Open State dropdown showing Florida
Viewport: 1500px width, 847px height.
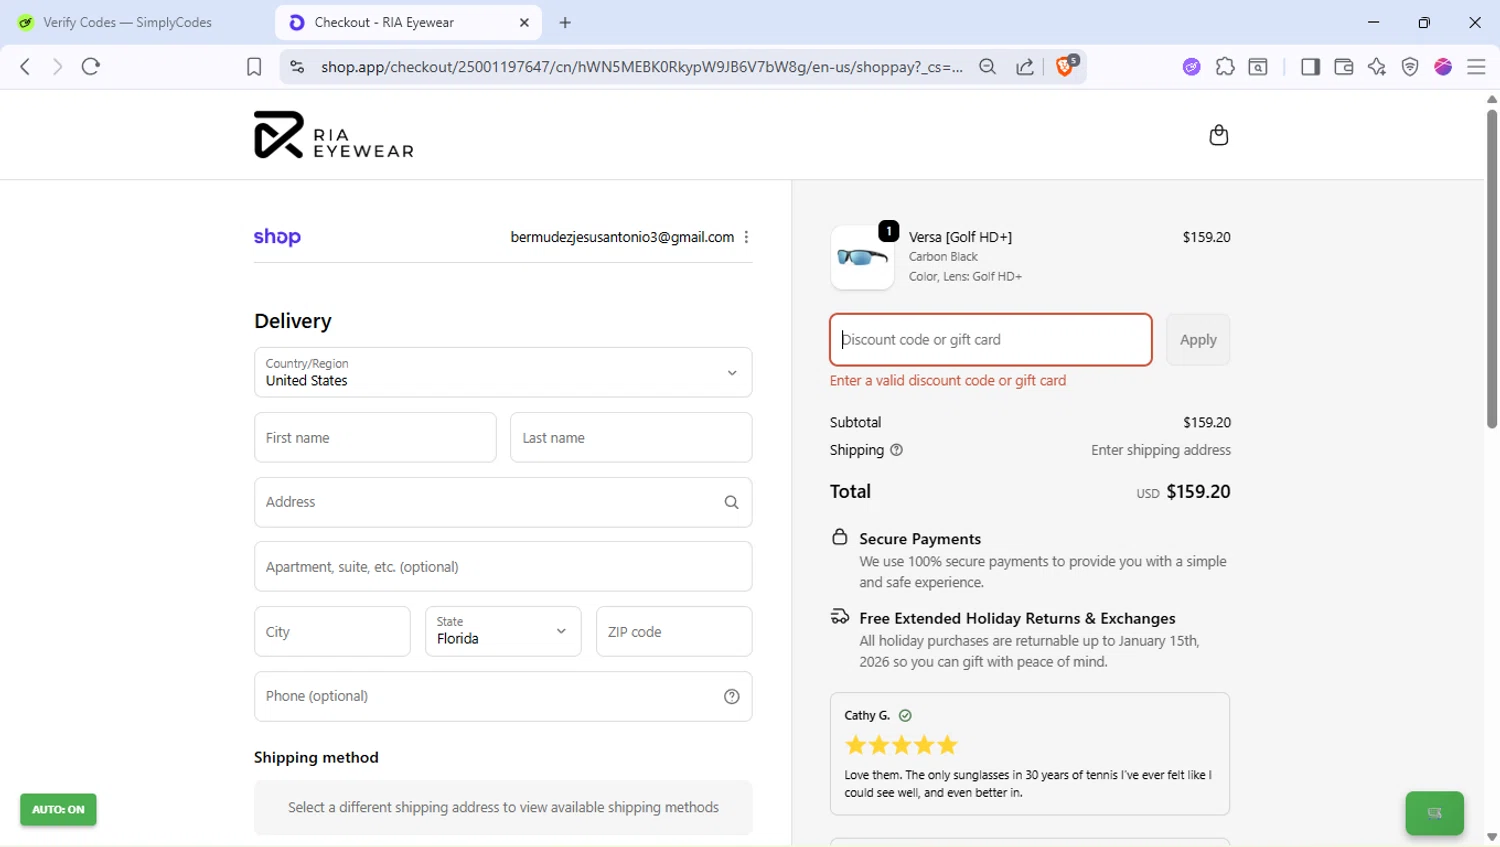[503, 631]
